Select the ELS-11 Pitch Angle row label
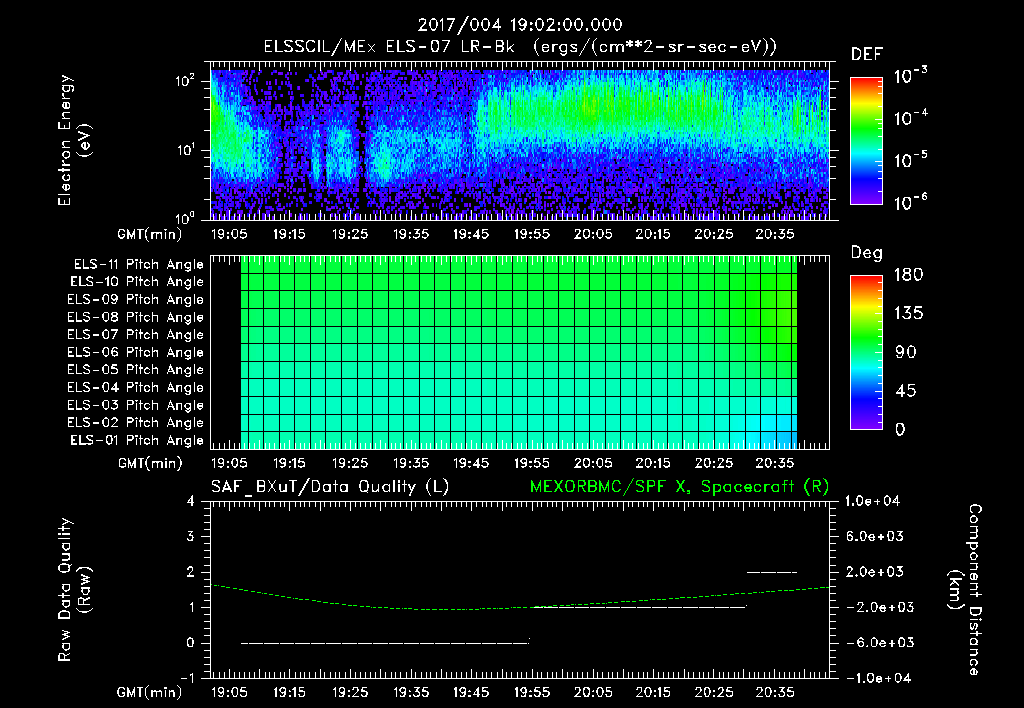This screenshot has height=708, width=1024. 138,265
